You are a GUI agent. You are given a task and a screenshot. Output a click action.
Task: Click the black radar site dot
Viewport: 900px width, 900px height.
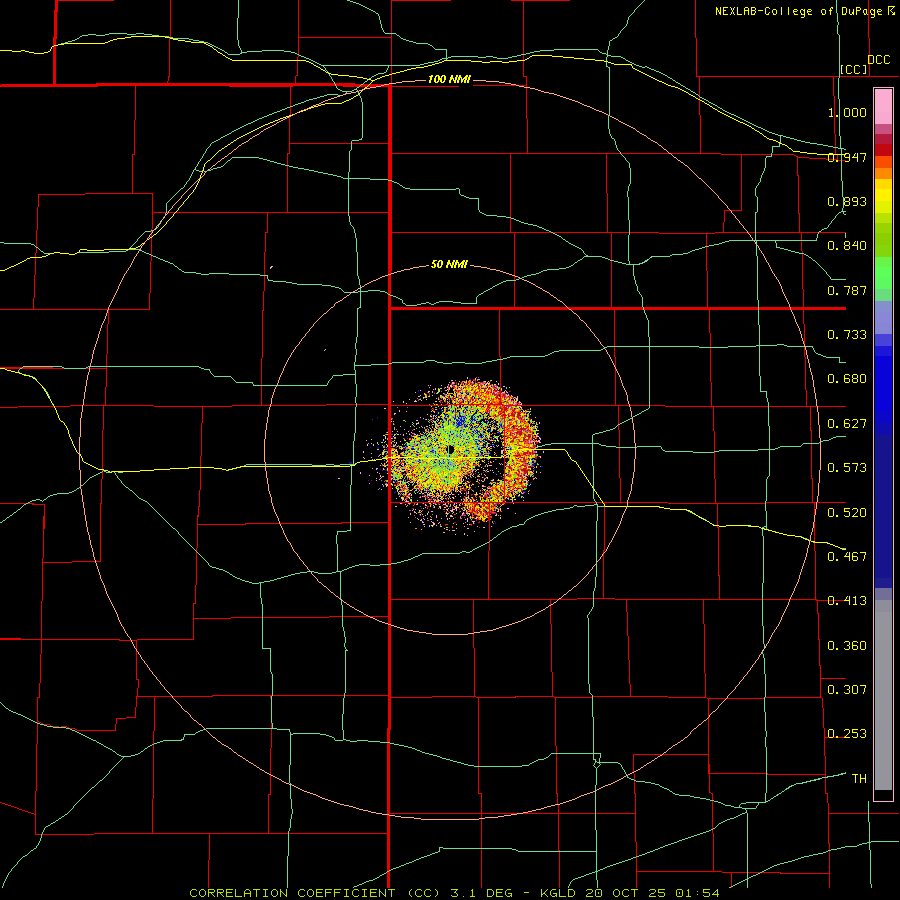click(x=451, y=449)
